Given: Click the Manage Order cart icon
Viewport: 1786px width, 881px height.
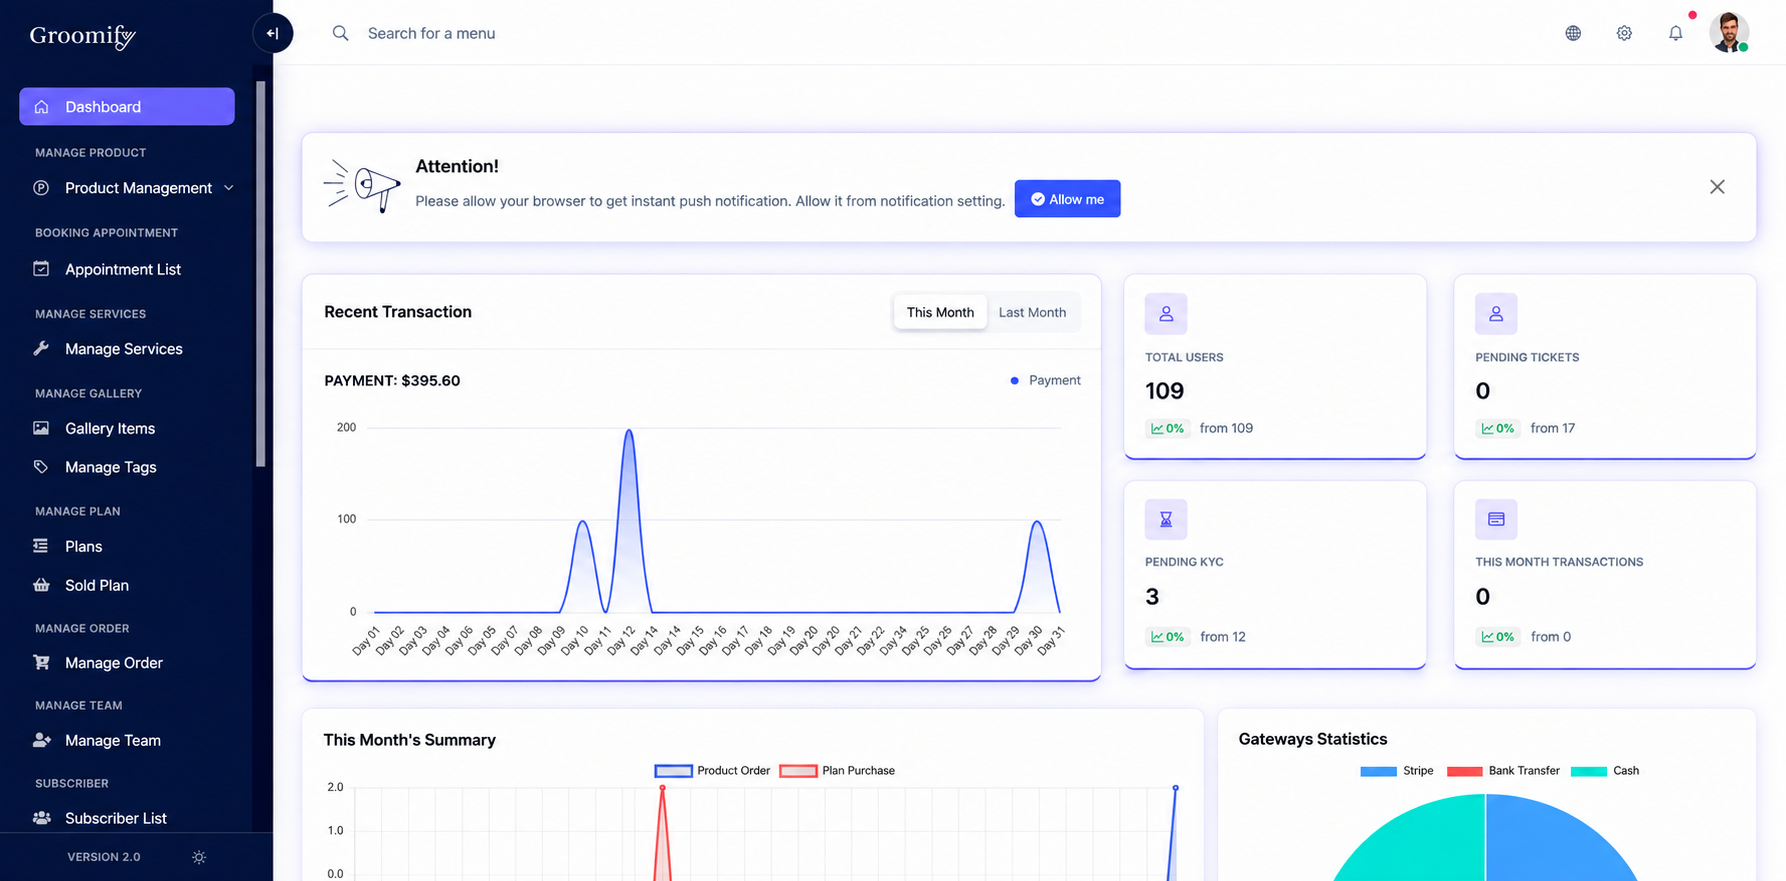Looking at the screenshot, I should click(41, 662).
